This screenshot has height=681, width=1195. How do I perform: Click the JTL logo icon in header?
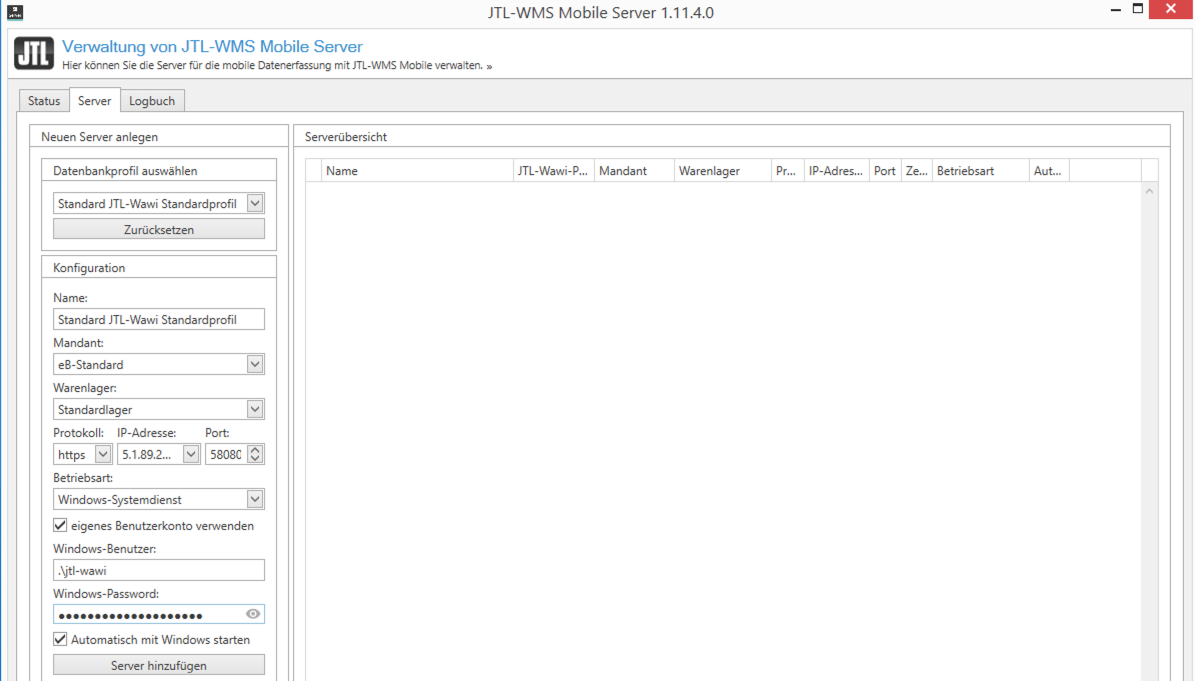click(34, 54)
